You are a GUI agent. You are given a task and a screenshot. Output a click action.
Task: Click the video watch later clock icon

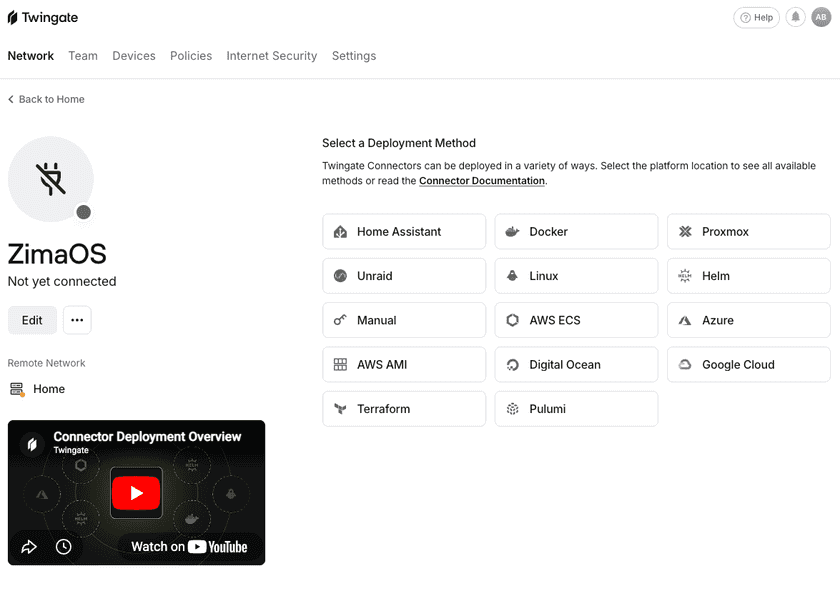[63, 547]
